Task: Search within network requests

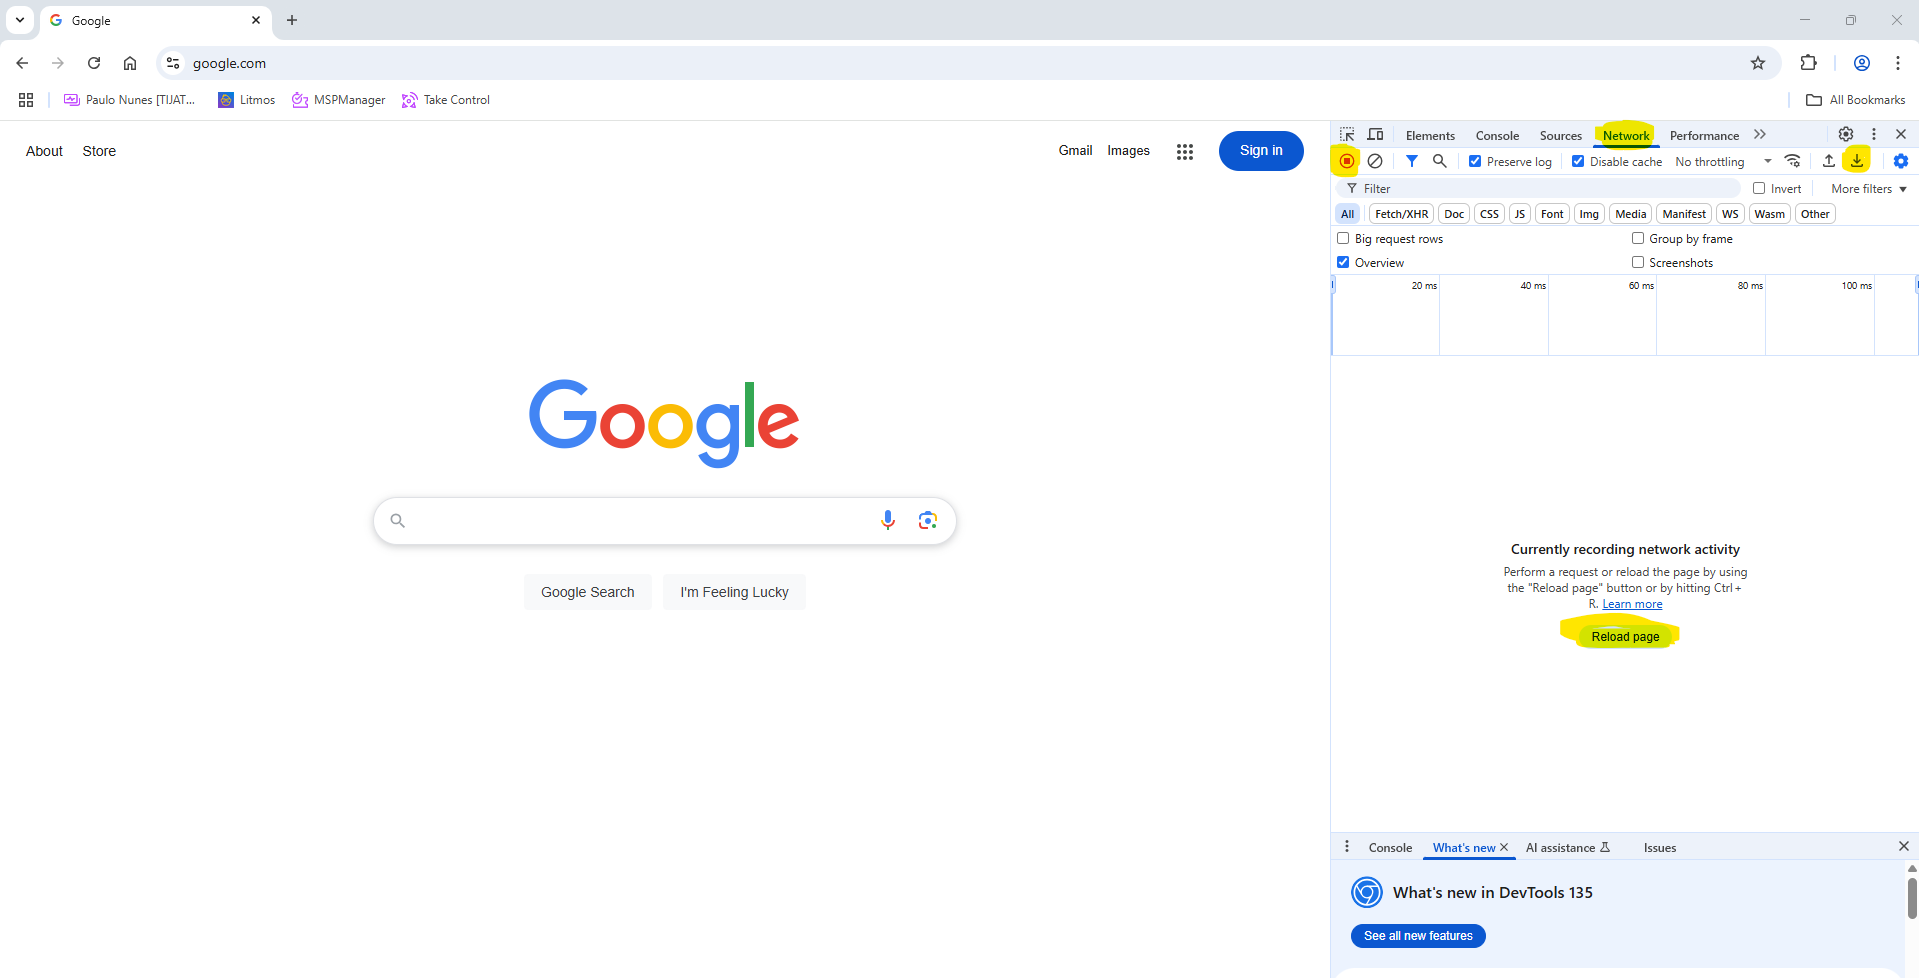Action: [1440, 160]
